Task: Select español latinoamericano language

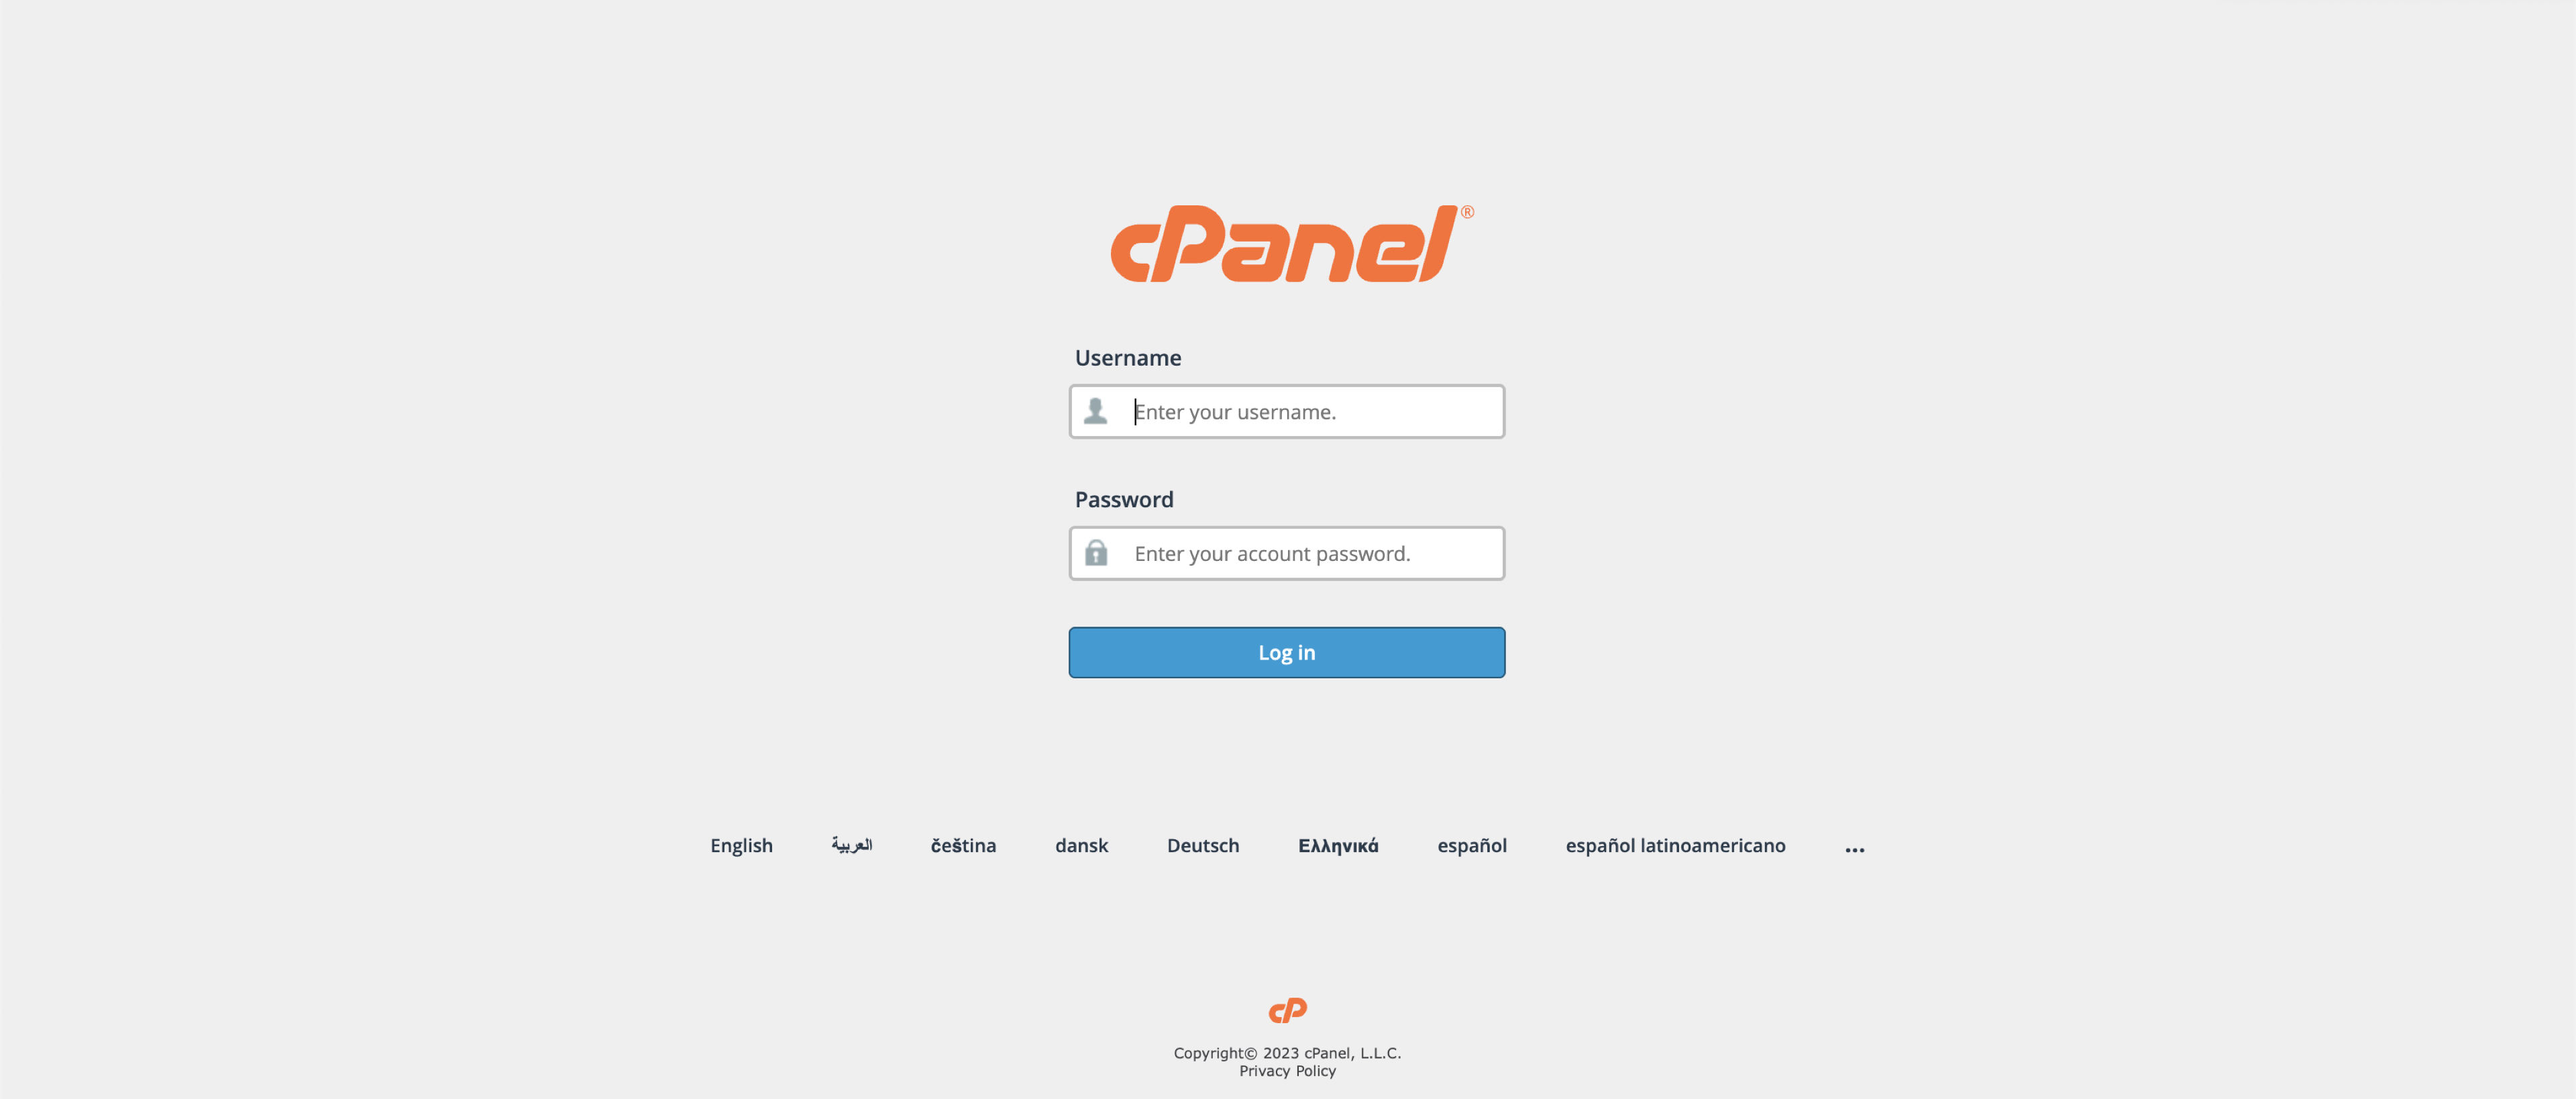Action: point(1674,844)
